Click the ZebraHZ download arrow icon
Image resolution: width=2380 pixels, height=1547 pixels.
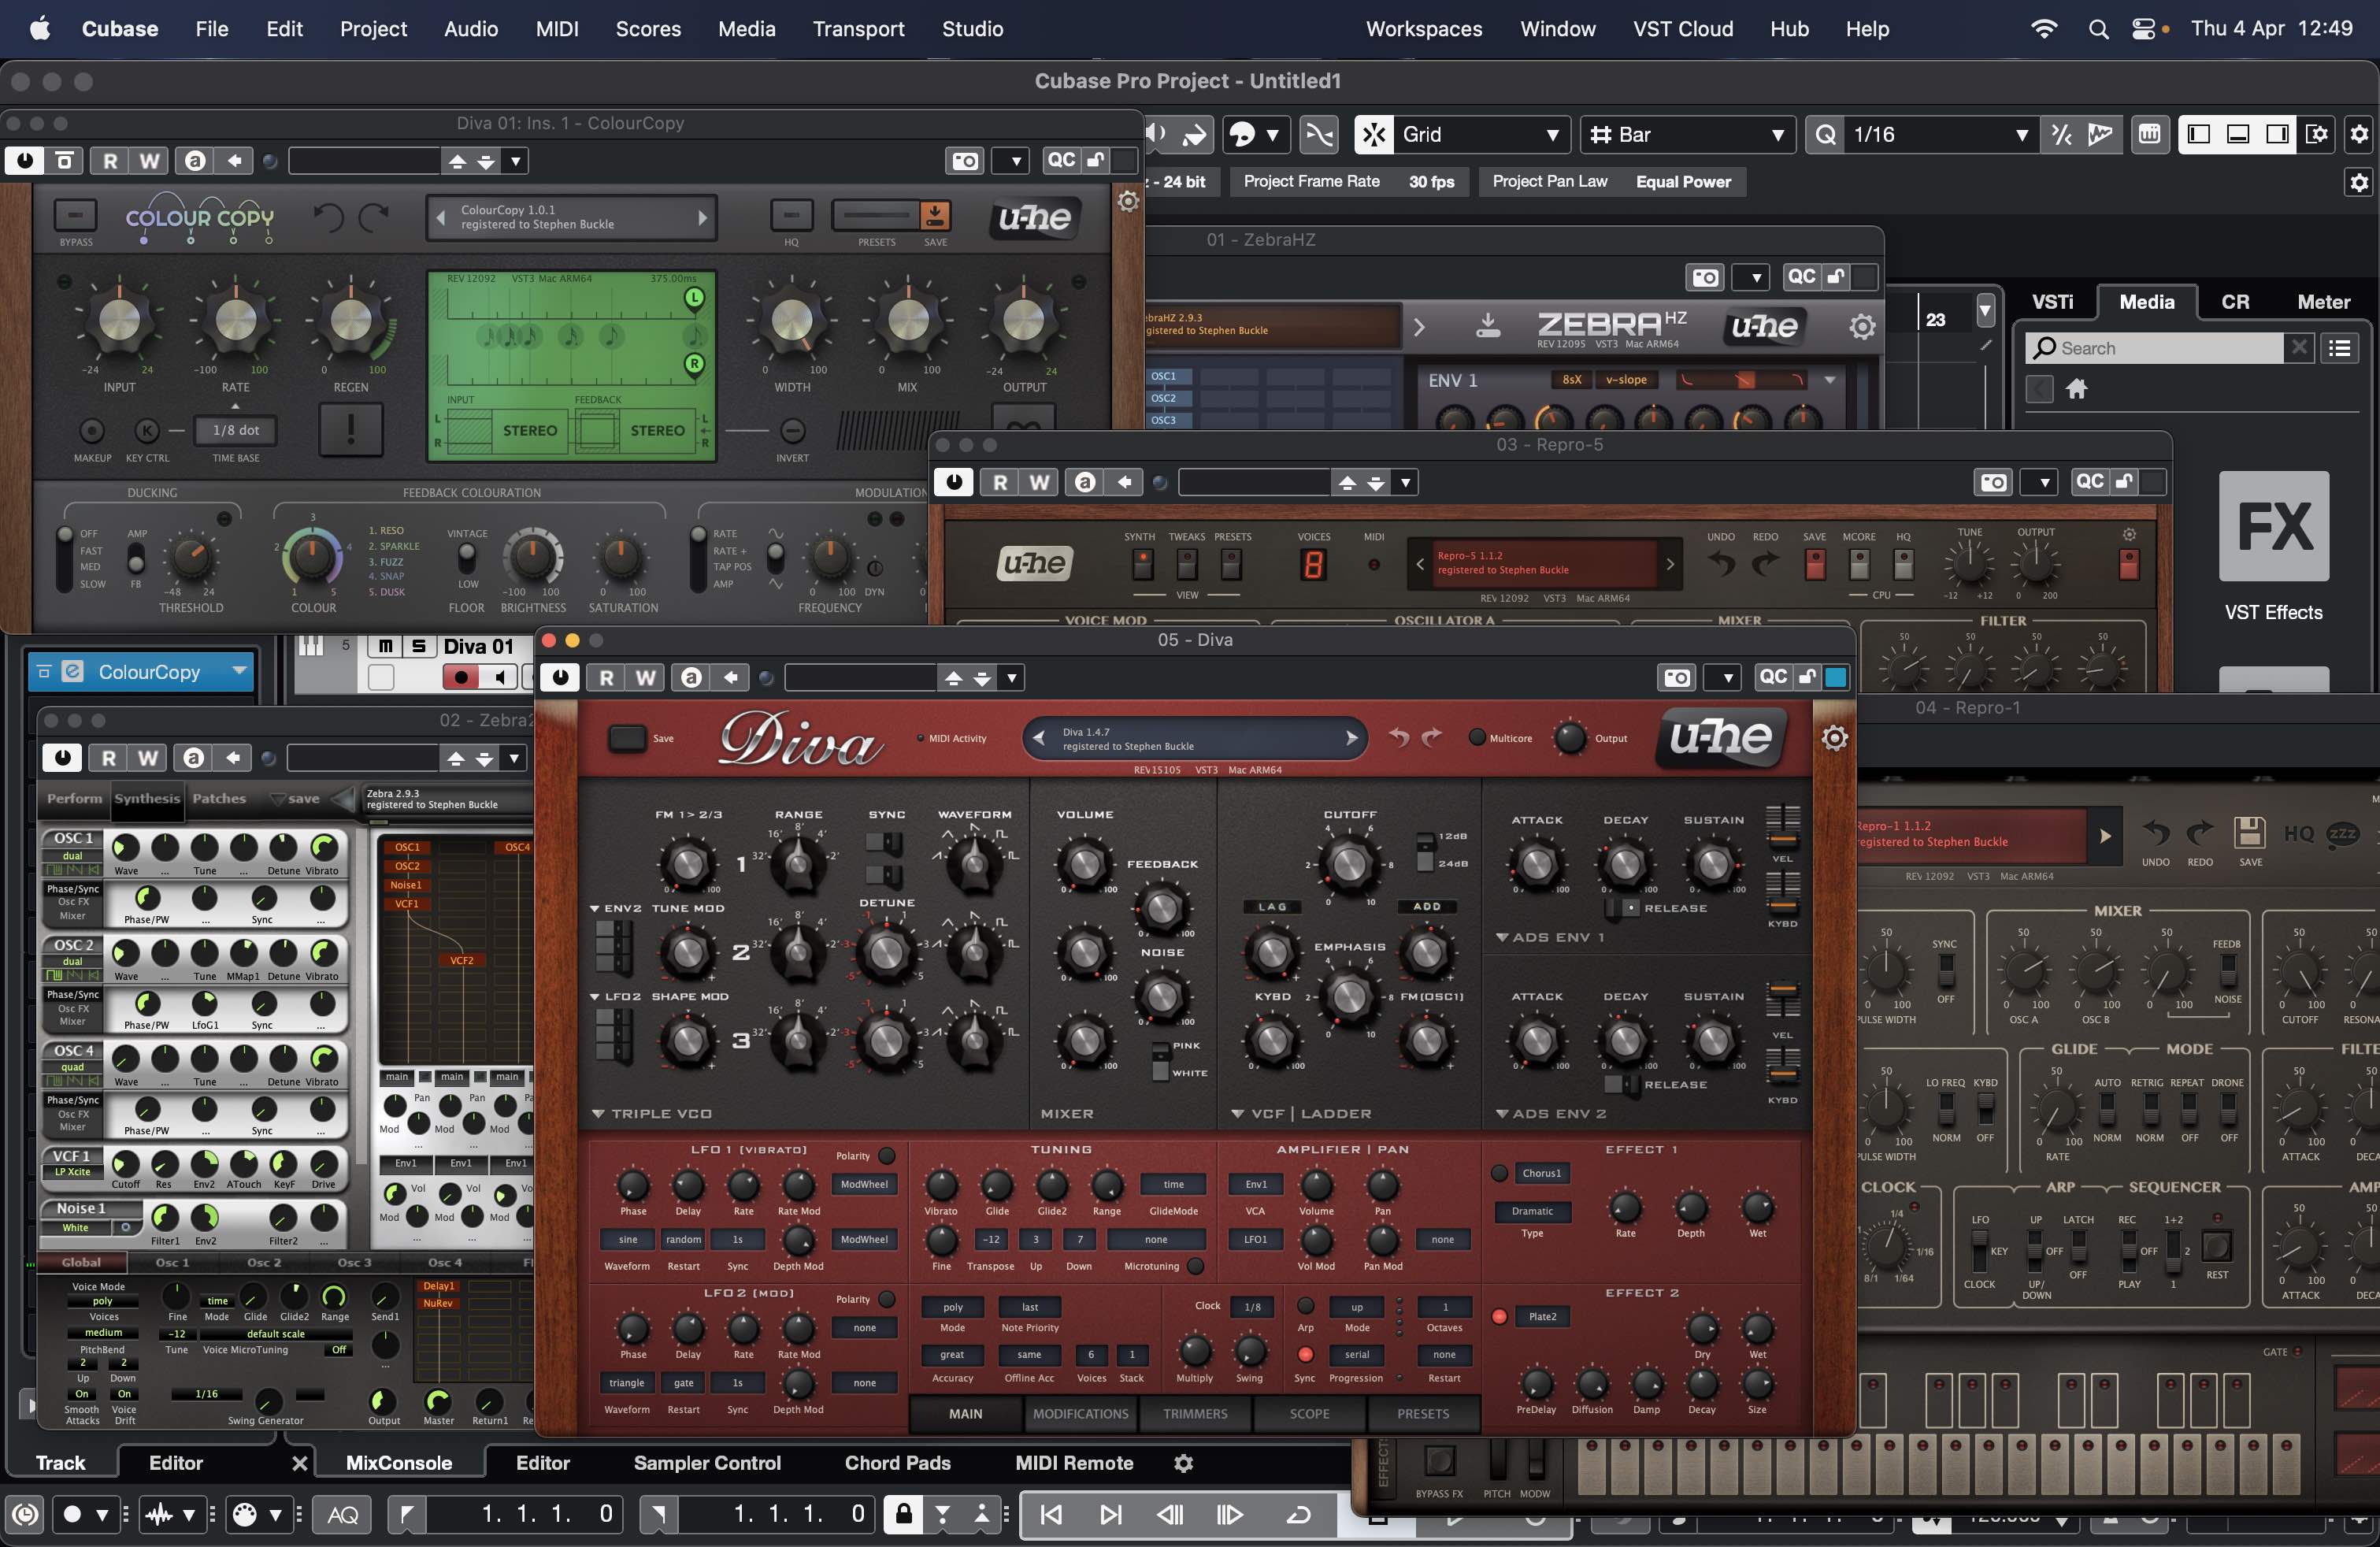tap(1488, 325)
